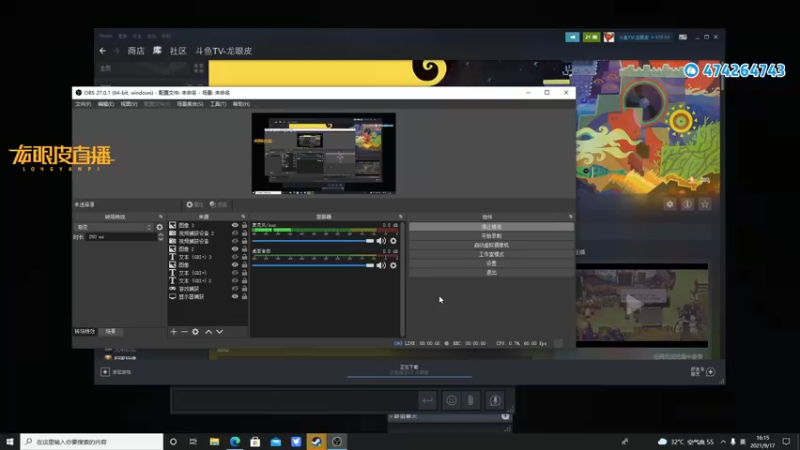Open the 编辑(E) menu in OBS
Image resolution: width=800 pixels, height=450 pixels.
(106, 104)
